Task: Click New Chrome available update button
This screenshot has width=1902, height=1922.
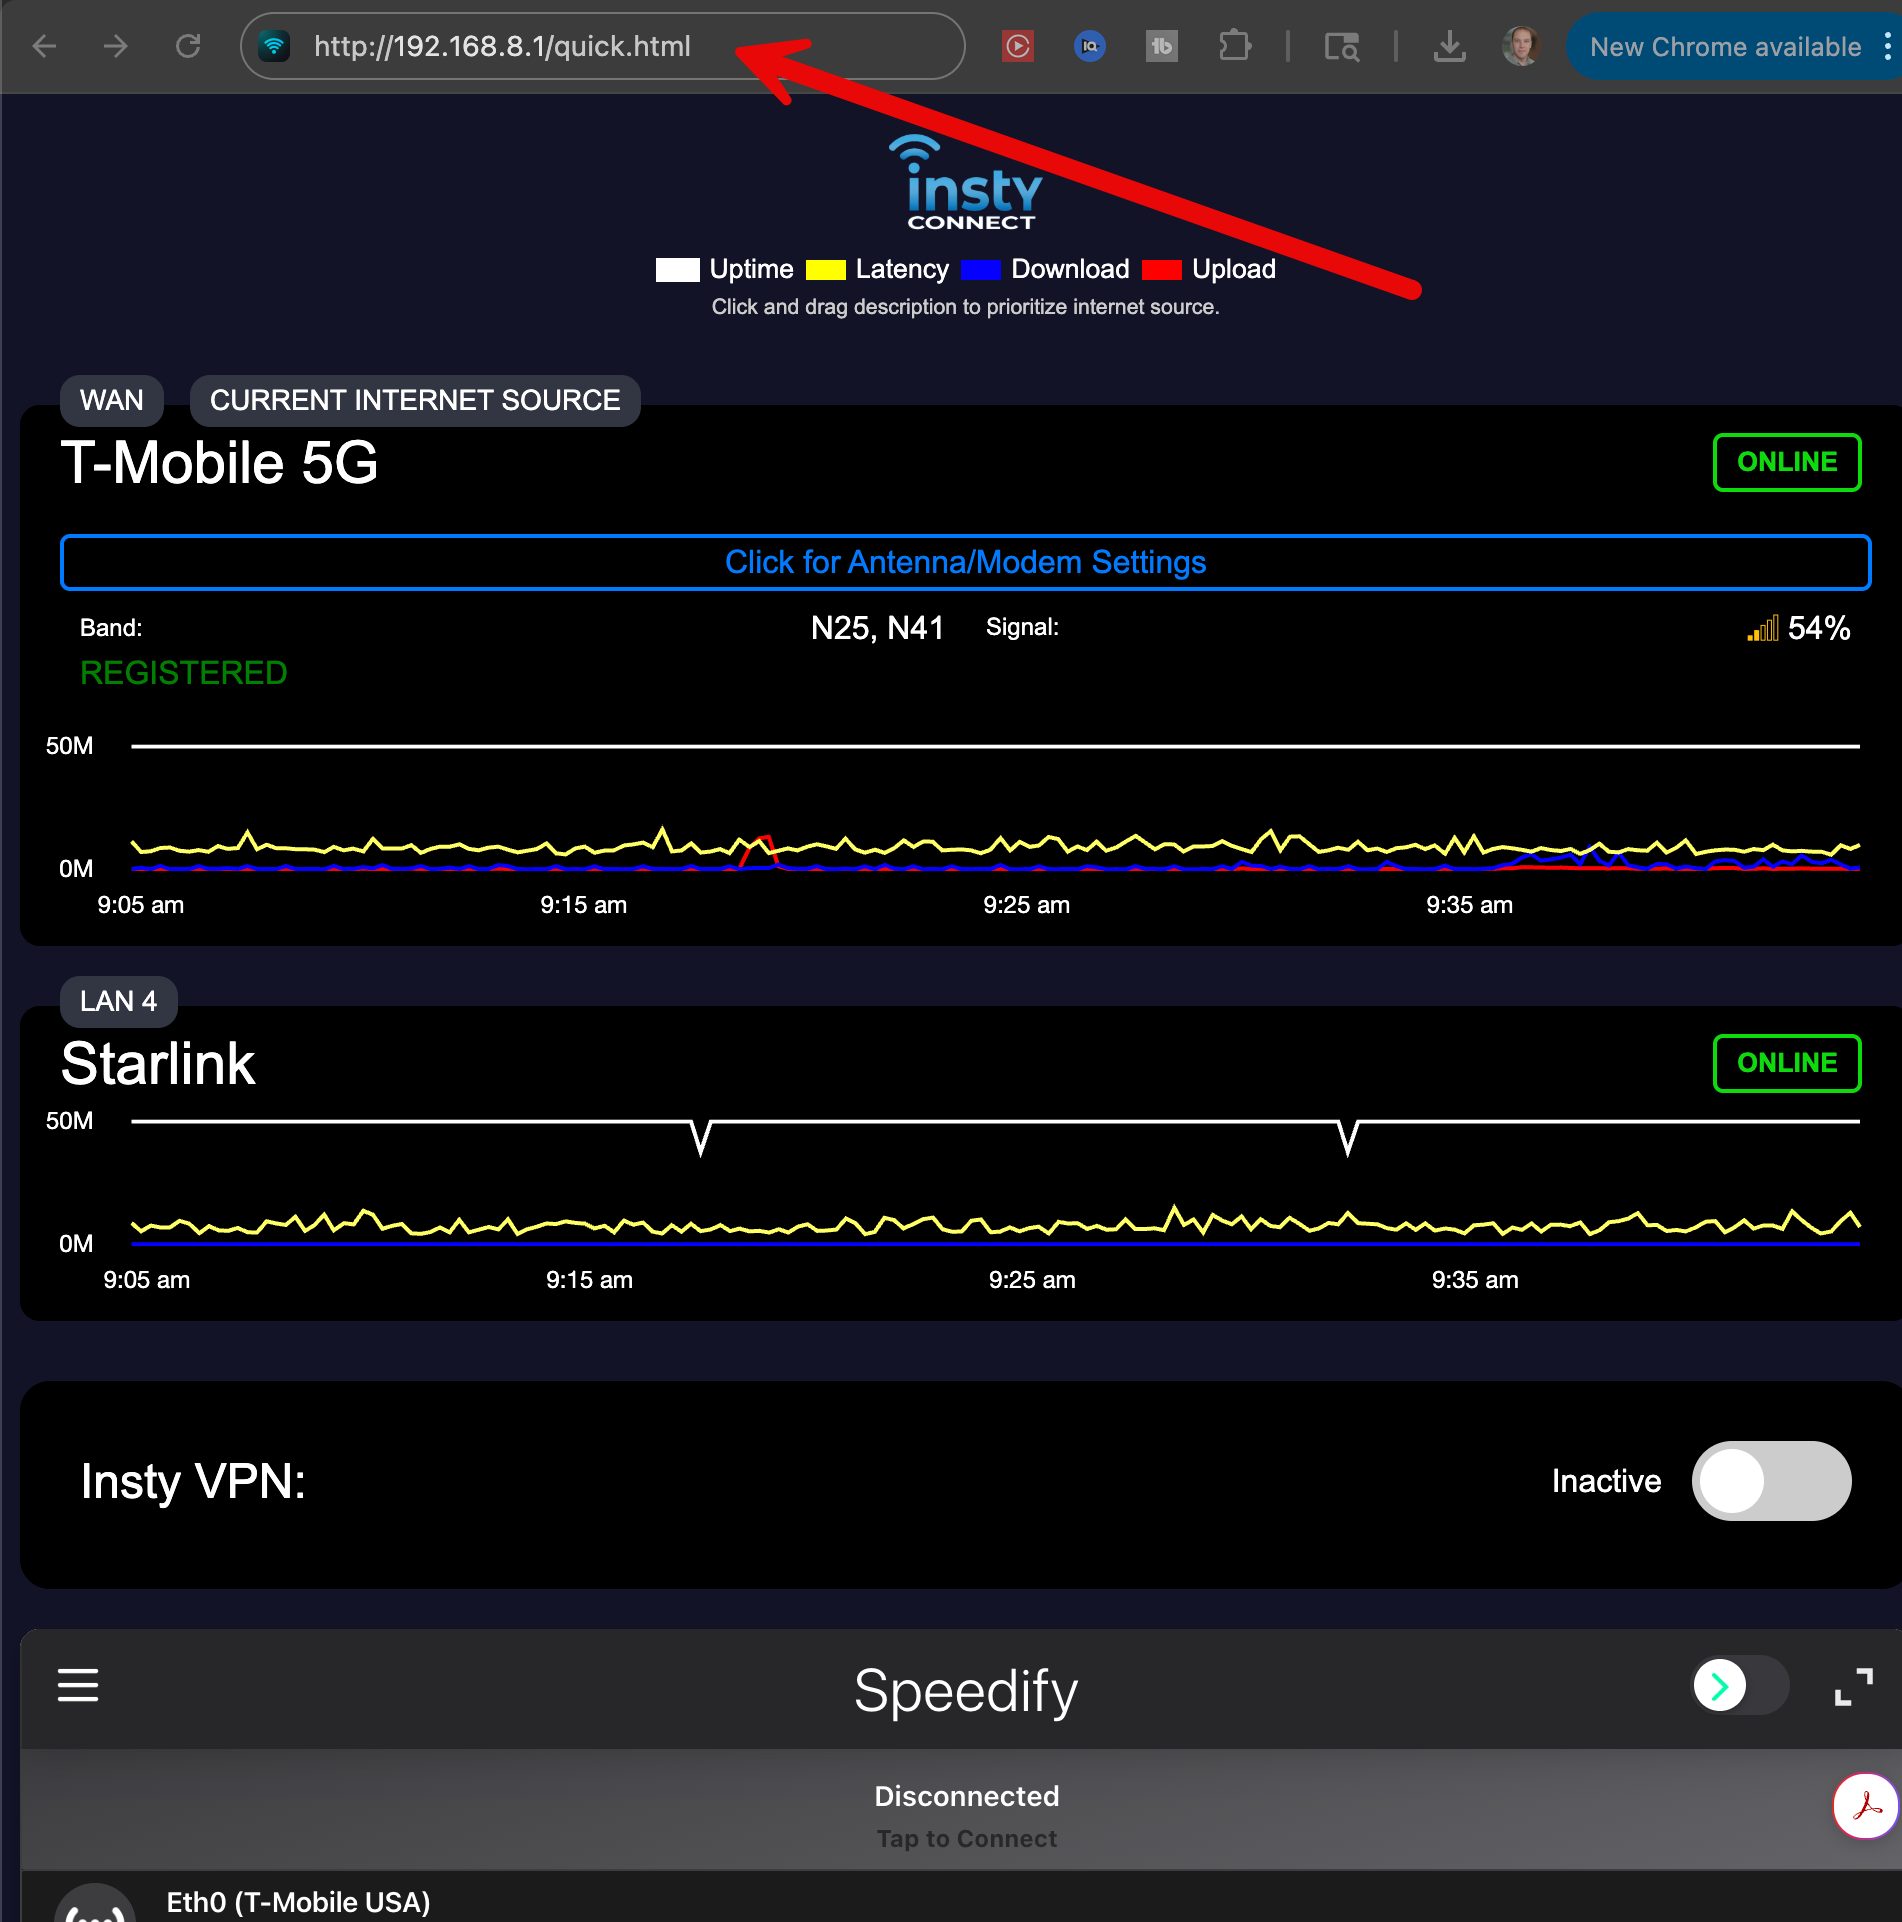Action: [1725, 46]
